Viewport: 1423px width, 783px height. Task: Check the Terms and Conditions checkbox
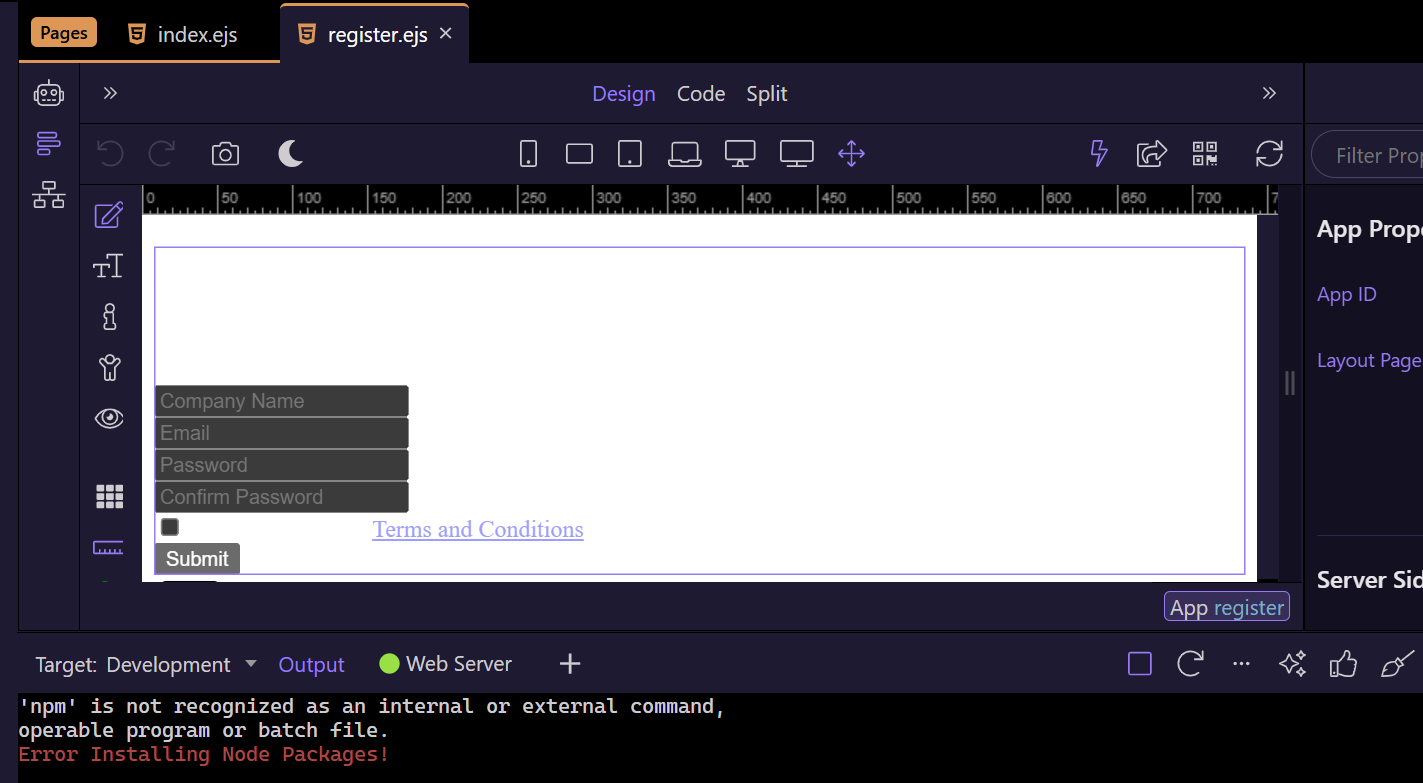tap(170, 527)
